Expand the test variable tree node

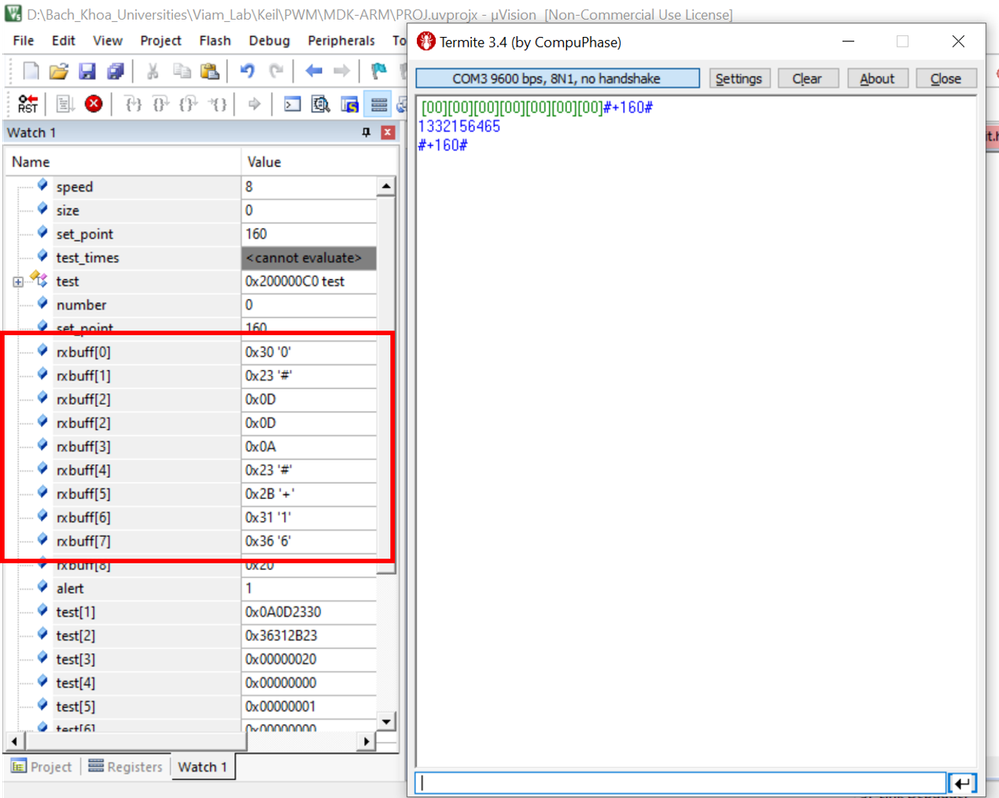(18, 282)
